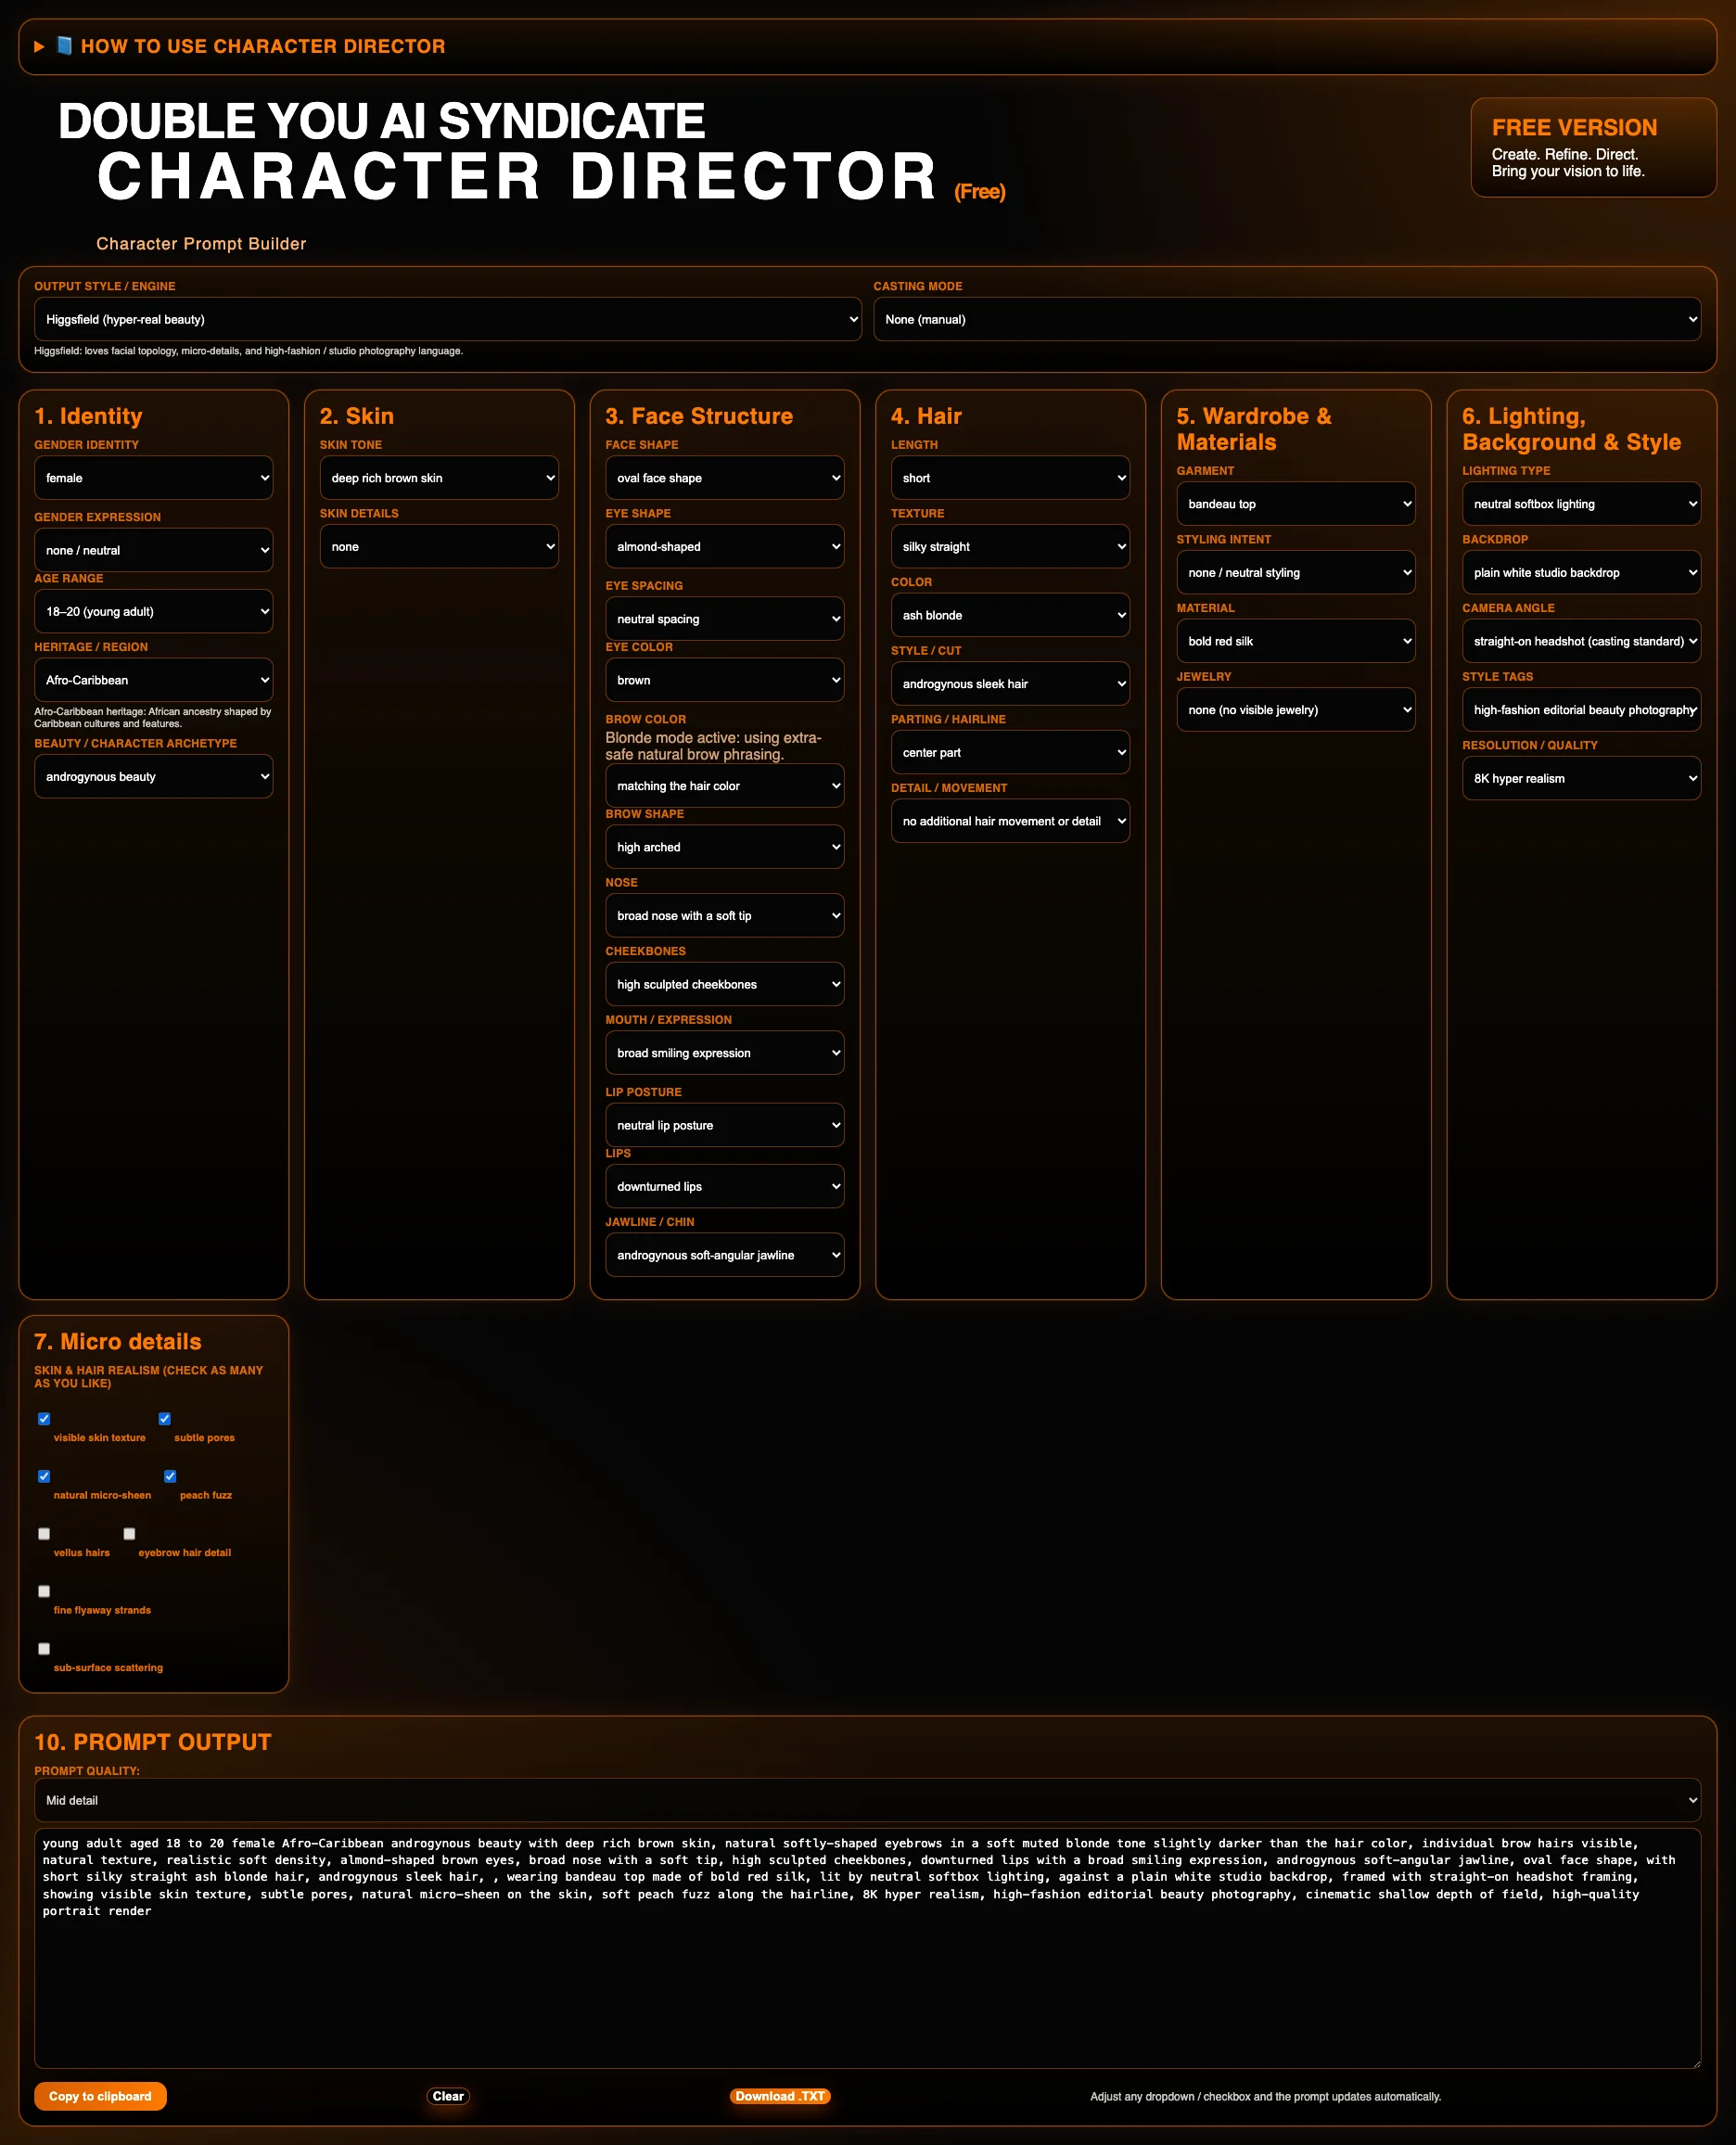Open Lighting Type dropdown
1736x2145 pixels.
pos(1581,504)
